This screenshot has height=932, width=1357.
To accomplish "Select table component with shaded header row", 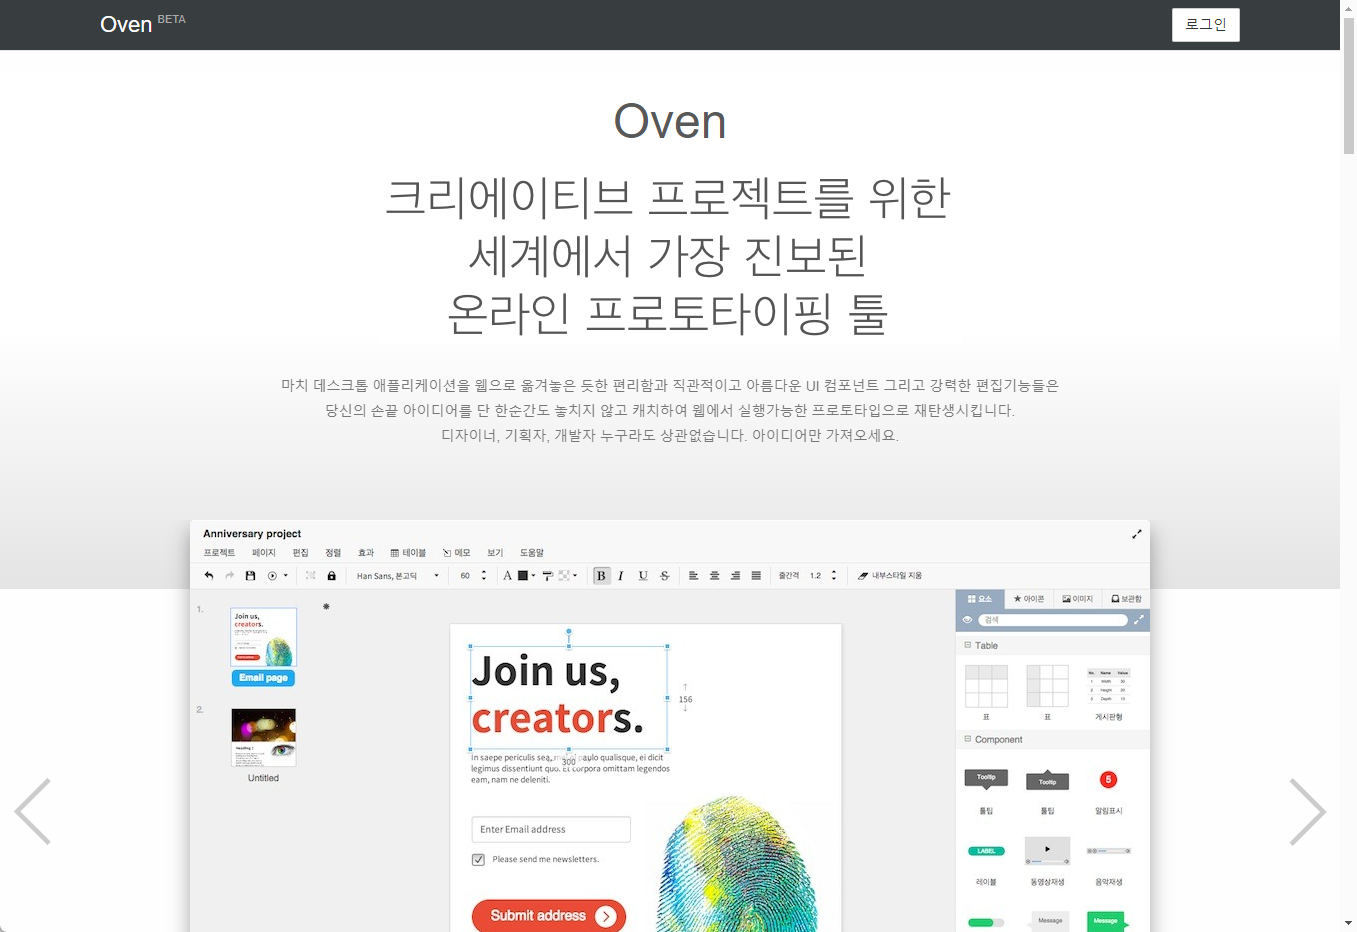I will (x=986, y=686).
